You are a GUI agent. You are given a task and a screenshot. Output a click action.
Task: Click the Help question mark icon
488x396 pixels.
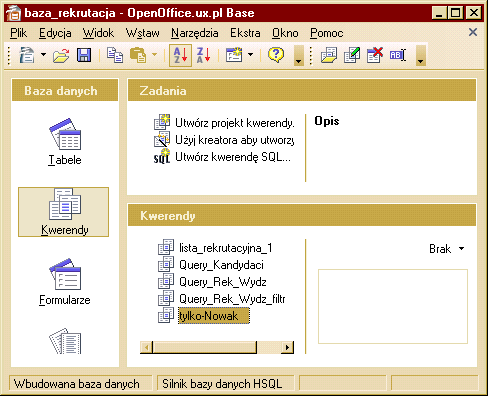pos(276,55)
